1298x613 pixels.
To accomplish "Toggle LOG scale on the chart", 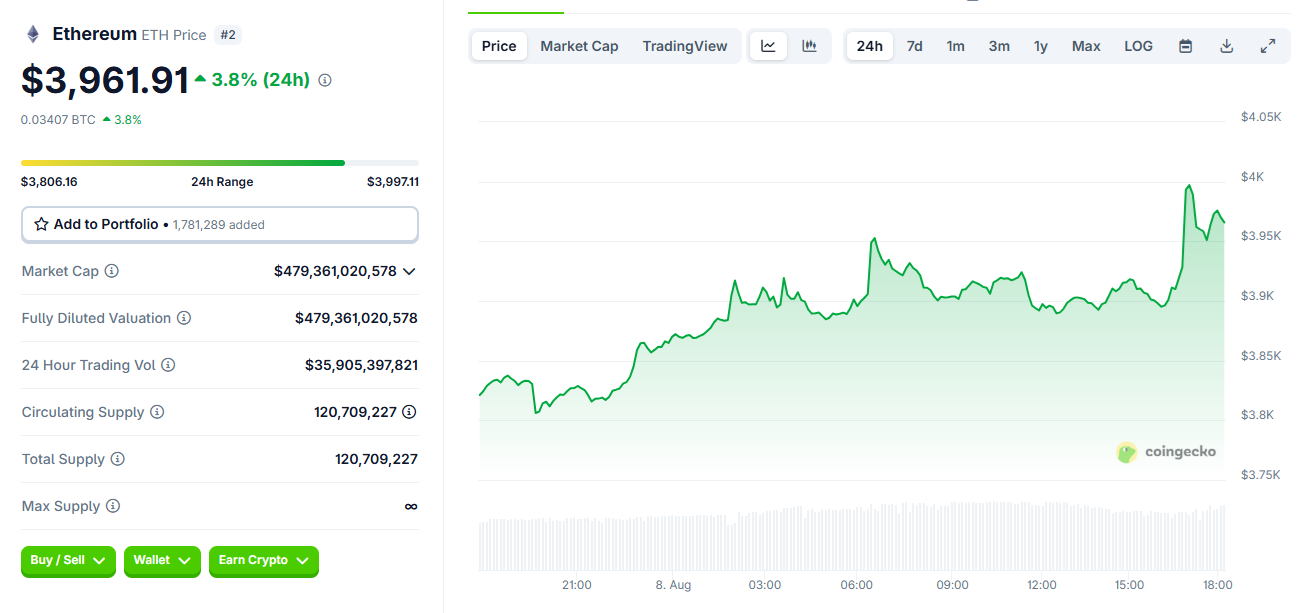I will [x=1138, y=46].
